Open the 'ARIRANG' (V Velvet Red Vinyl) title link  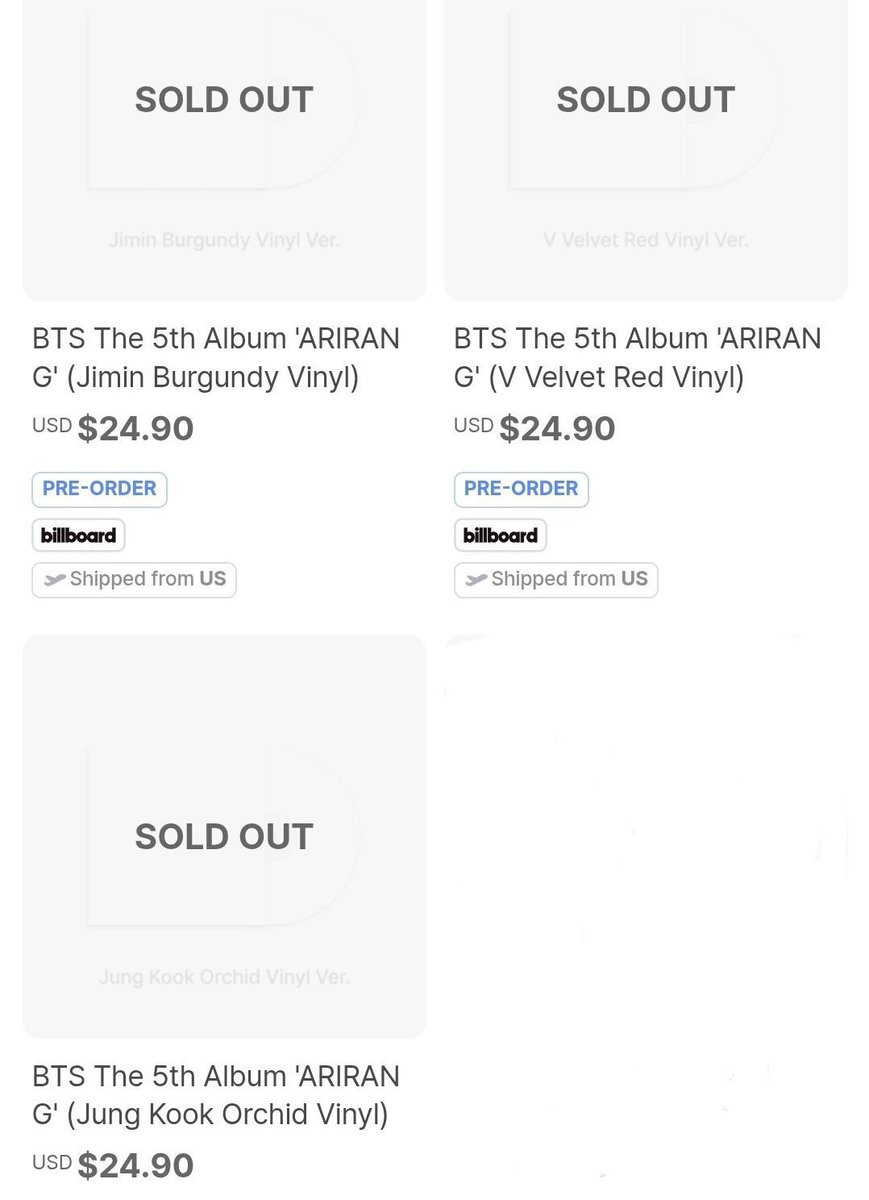pyautogui.click(x=638, y=358)
